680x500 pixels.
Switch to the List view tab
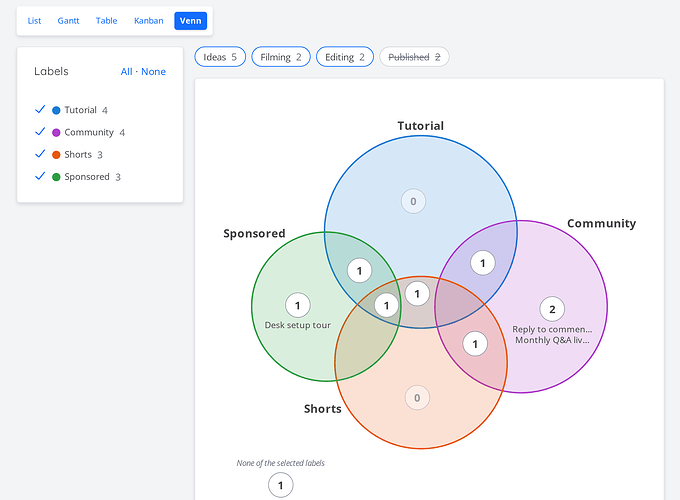34,21
